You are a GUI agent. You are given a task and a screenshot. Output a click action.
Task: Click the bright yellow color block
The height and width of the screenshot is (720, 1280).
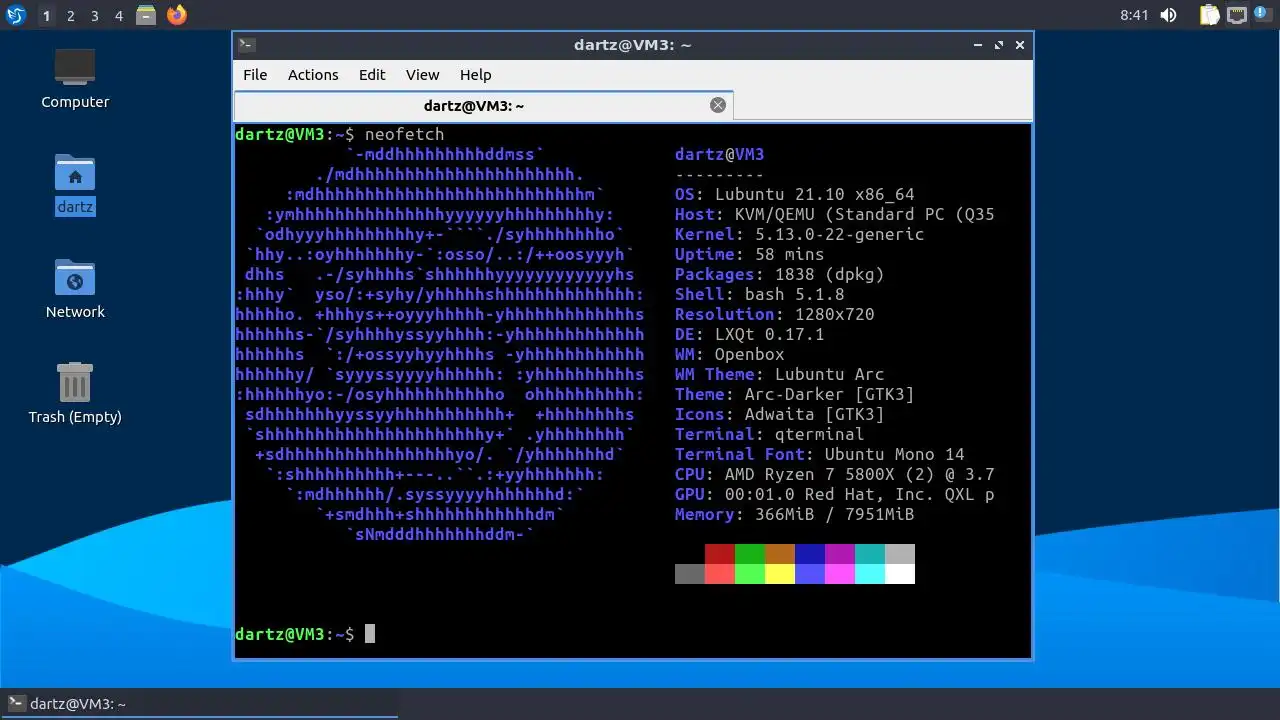tap(780, 574)
